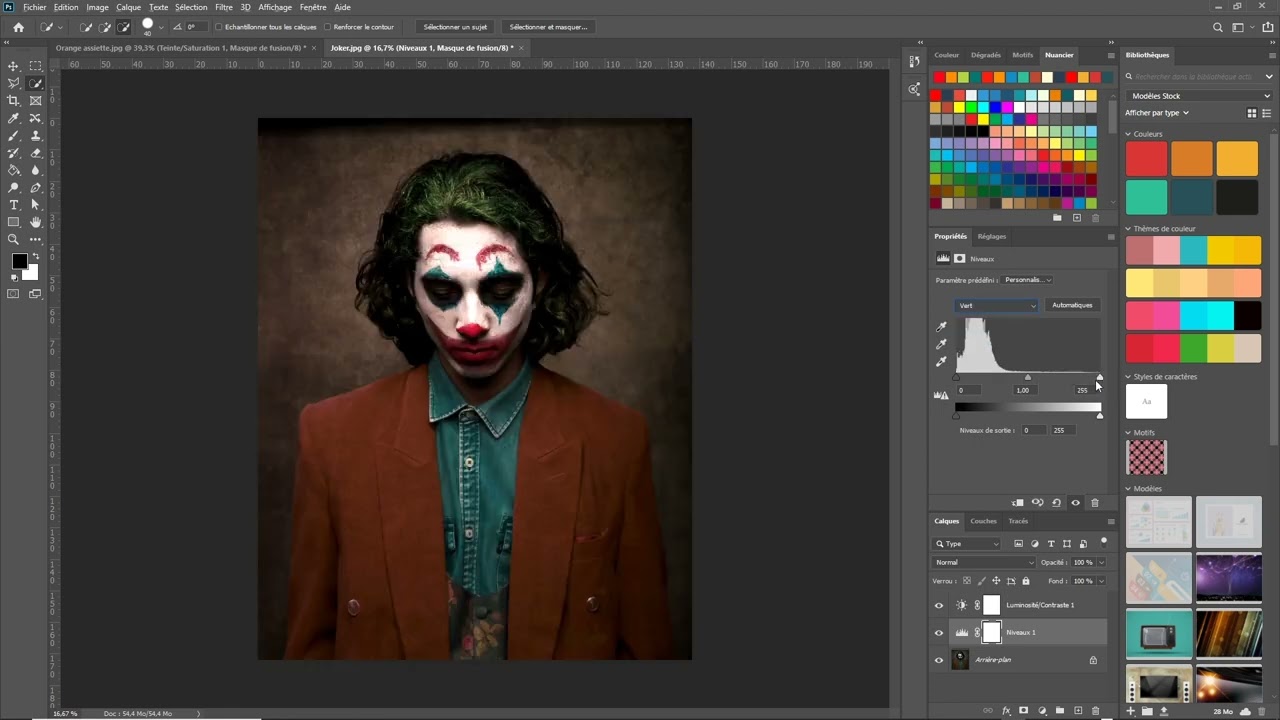Open the Filtre menu

(x=224, y=7)
